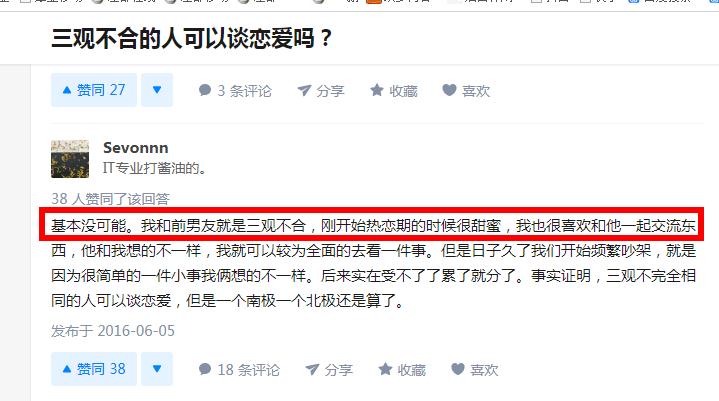Share Sevonnn's answer via 分享
This screenshot has height=401, width=719.
329,370
